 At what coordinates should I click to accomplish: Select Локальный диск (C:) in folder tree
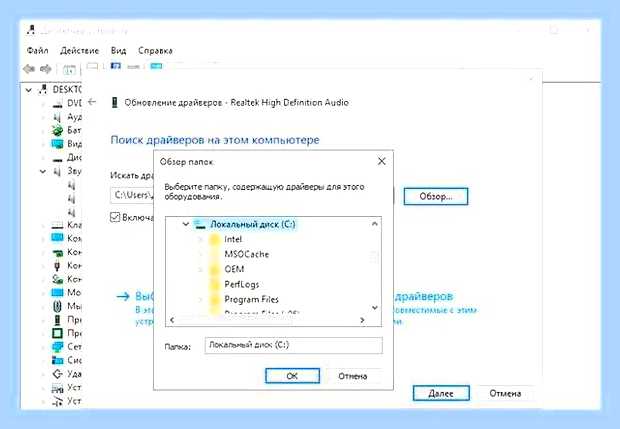pyautogui.click(x=253, y=224)
